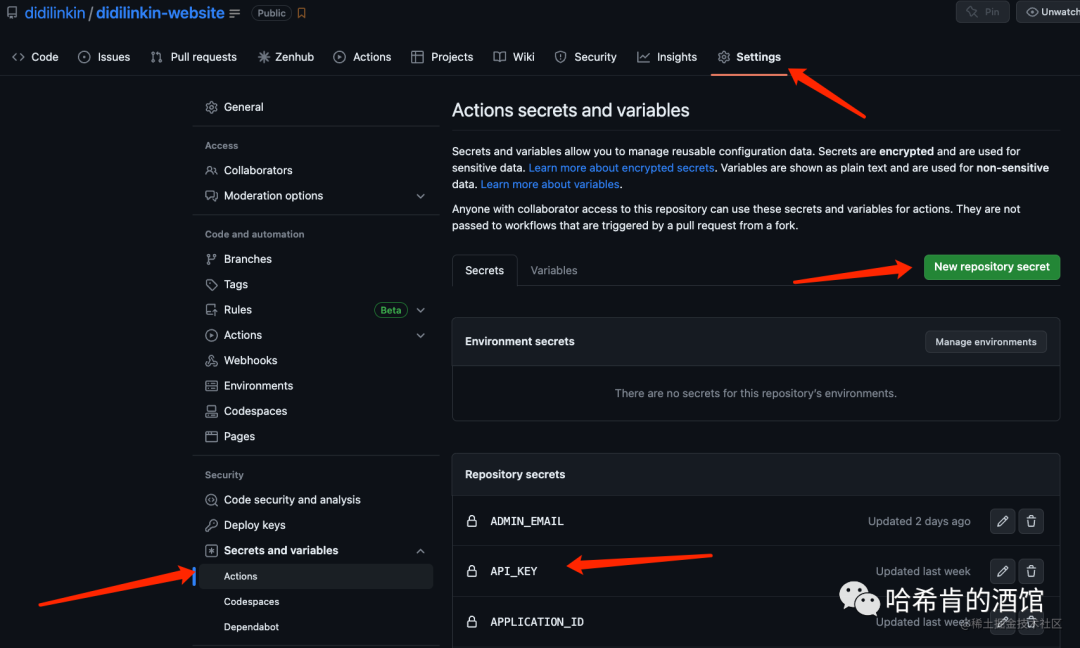Image resolution: width=1080 pixels, height=648 pixels.
Task: Edit the ADMIN_EMAIL secret with pencil icon
Action: [1002, 522]
